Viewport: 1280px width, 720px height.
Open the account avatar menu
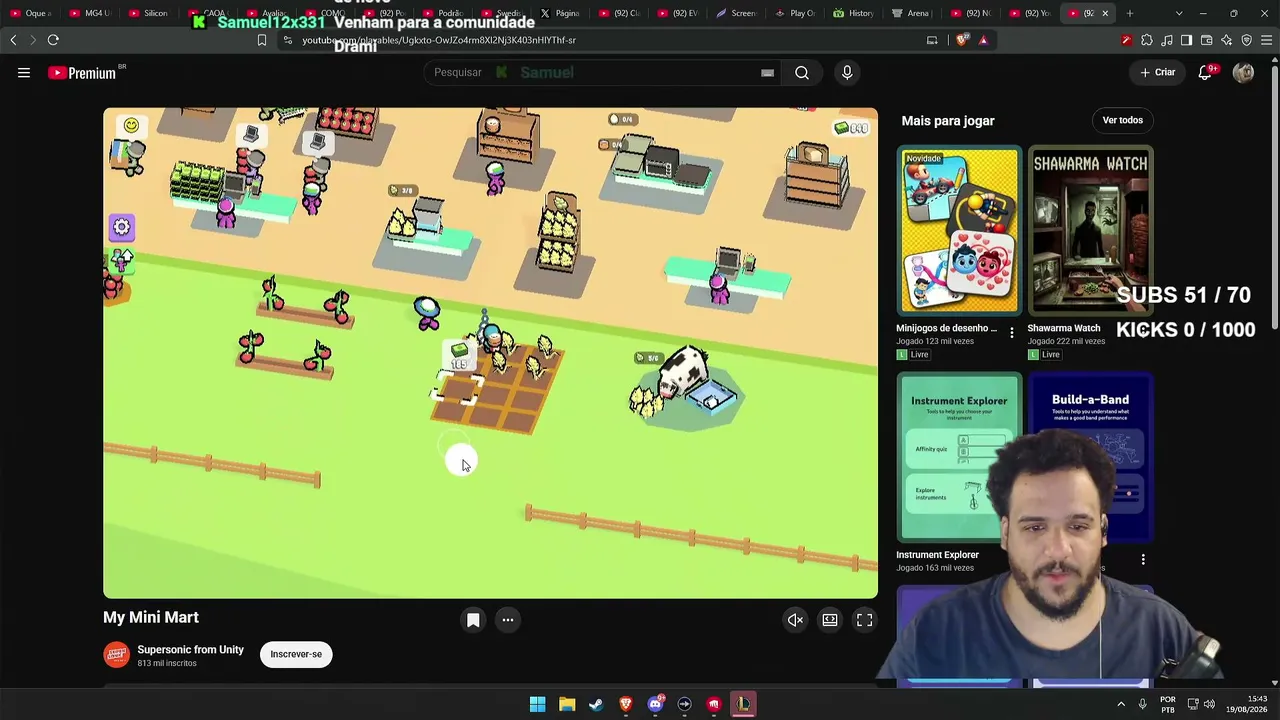point(1243,72)
